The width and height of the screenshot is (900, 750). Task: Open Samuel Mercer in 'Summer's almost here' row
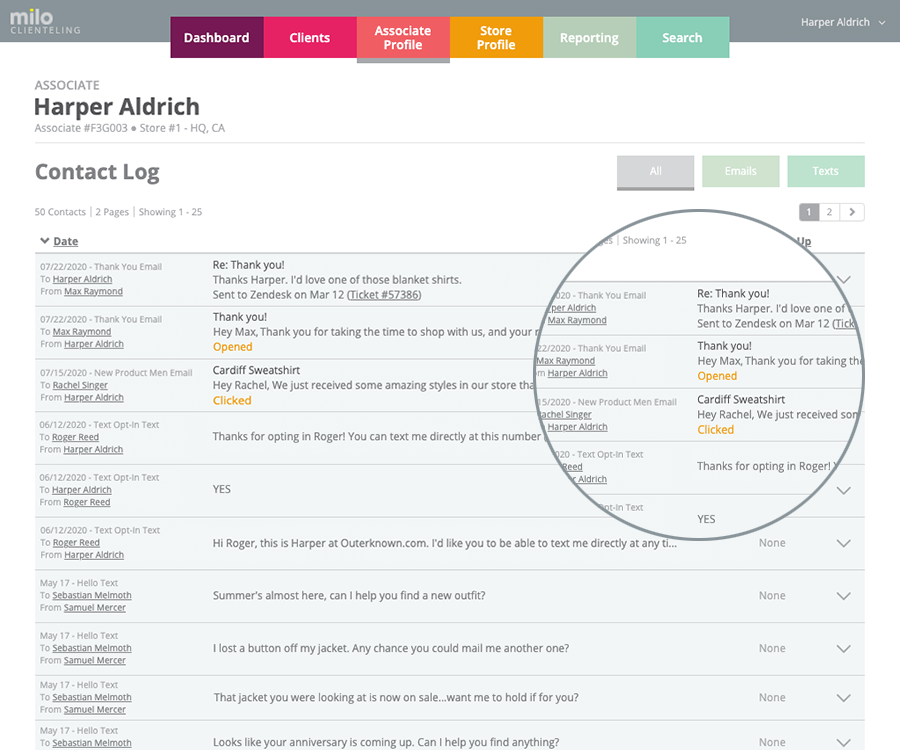coord(94,608)
